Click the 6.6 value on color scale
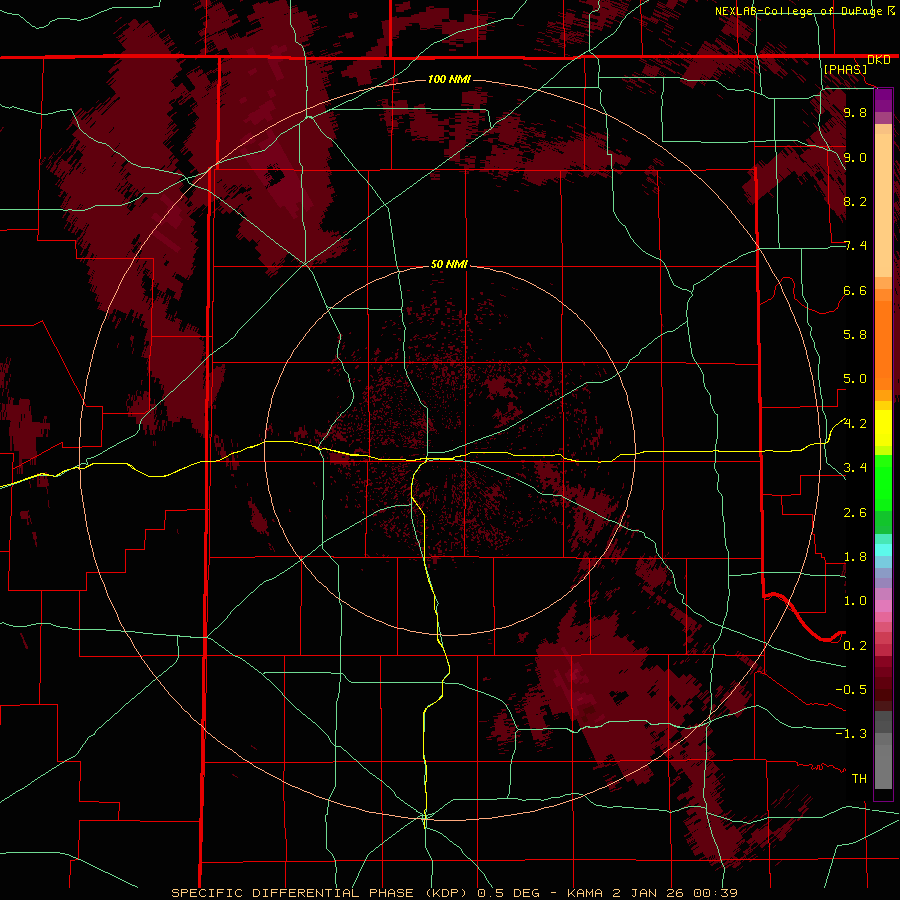Screen dimensions: 900x900 [x=855, y=290]
